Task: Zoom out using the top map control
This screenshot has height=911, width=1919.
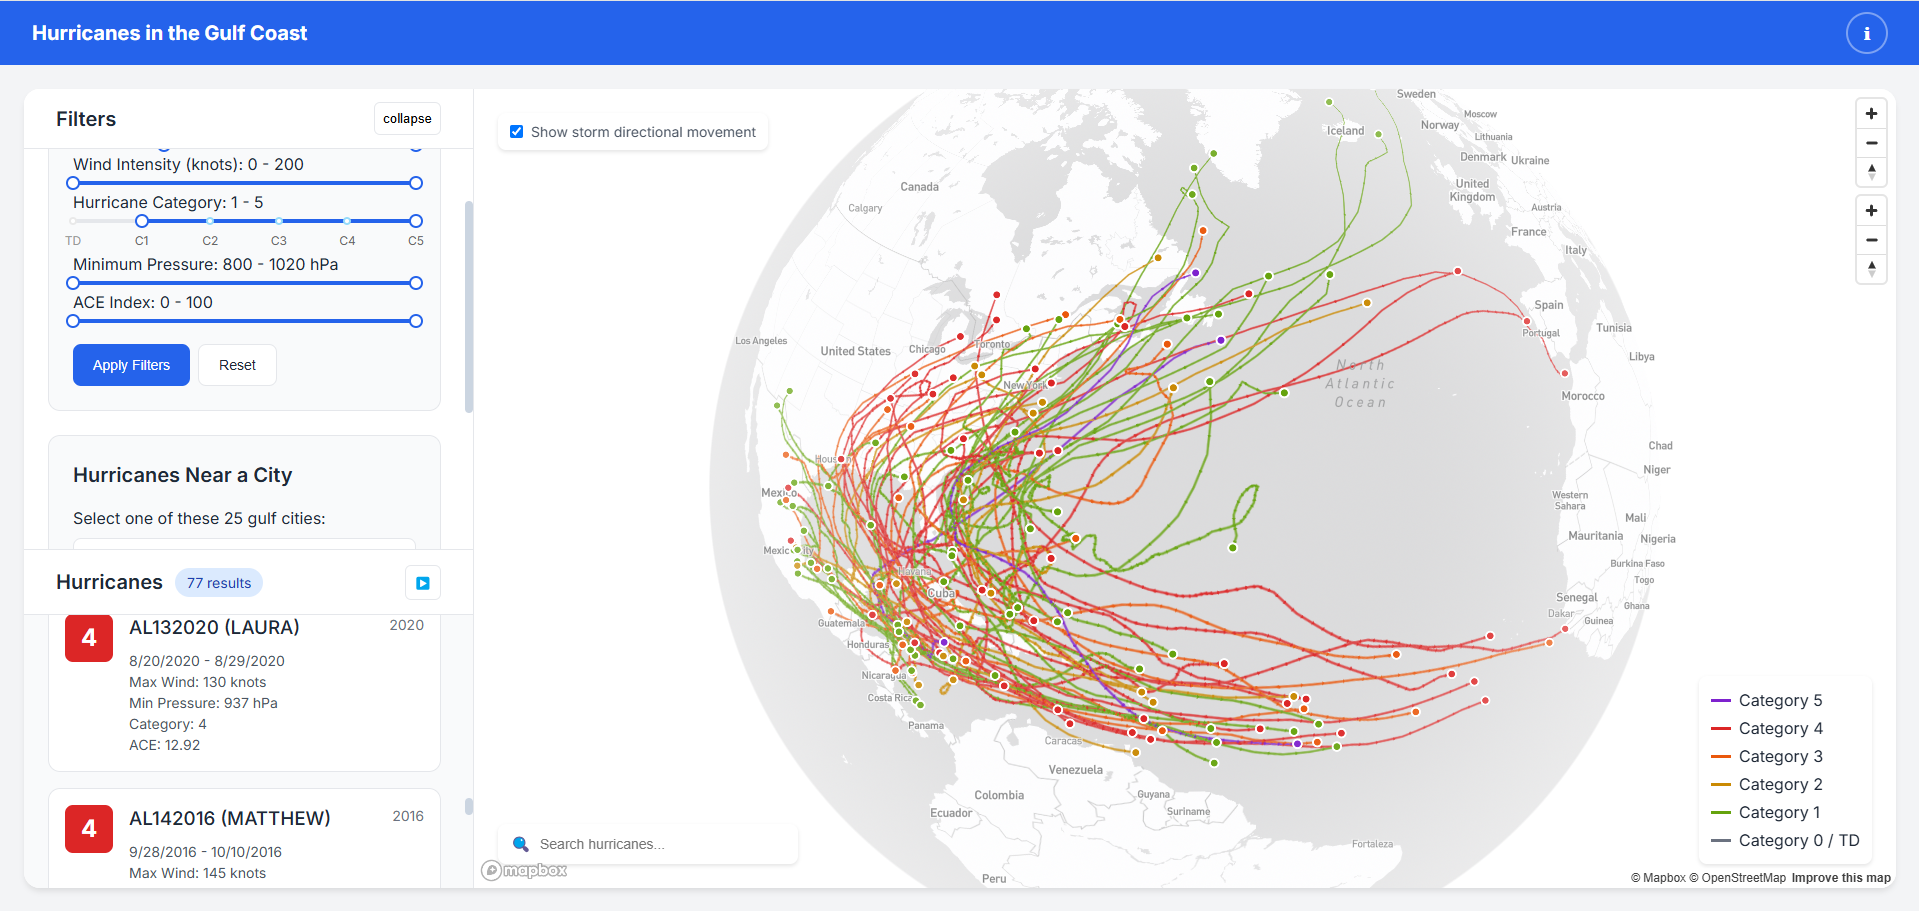Action: coord(1871,142)
